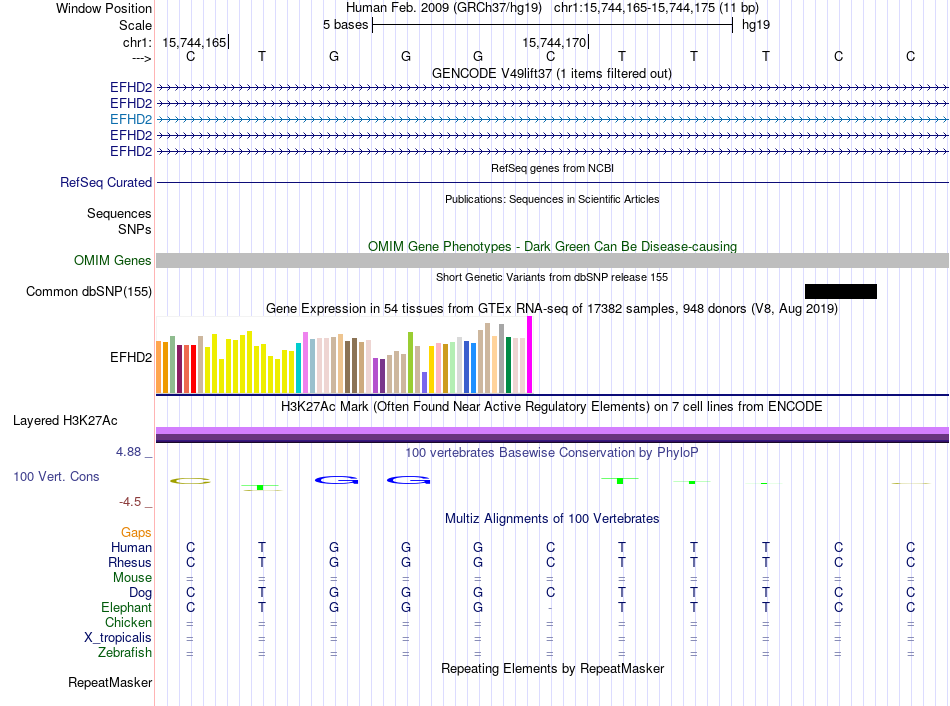
Task: Click the Zebrafish species label
Action: 125,653
